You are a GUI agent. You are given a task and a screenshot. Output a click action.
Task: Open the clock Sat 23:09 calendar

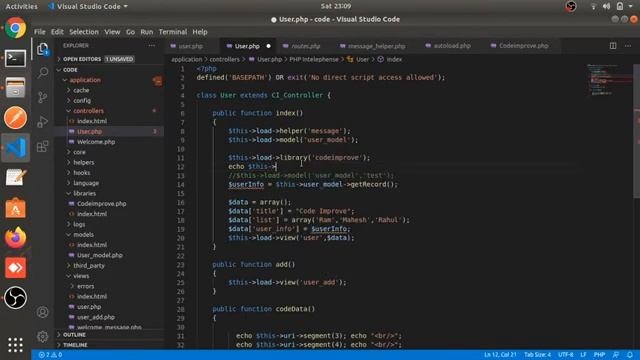click(336, 6)
